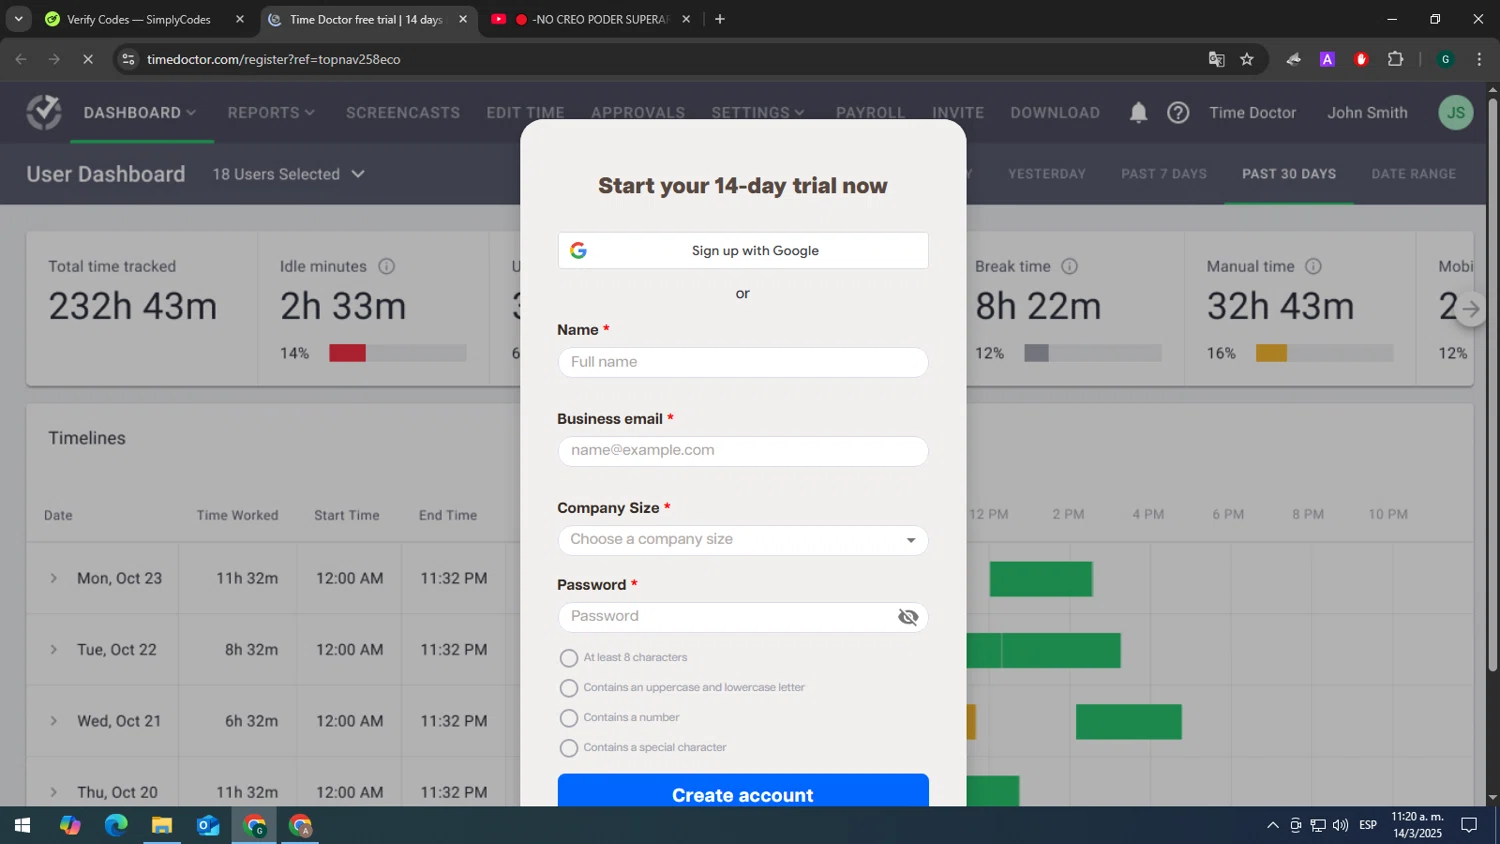The image size is (1500, 844).
Task: Click the Time Doctor checkmark logo
Action: pos(44,113)
